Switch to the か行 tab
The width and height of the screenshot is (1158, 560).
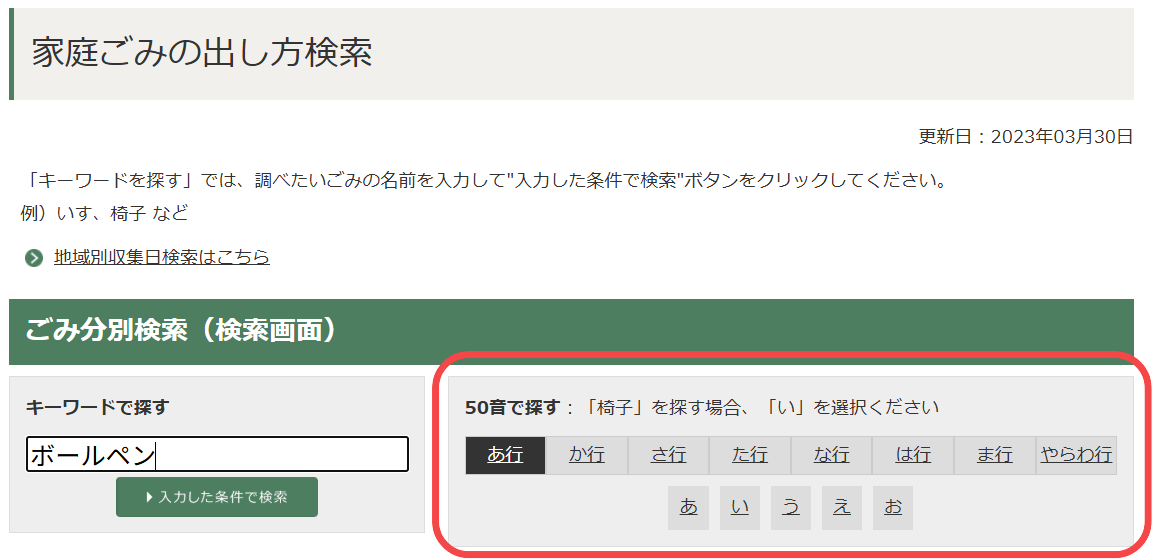click(x=587, y=455)
